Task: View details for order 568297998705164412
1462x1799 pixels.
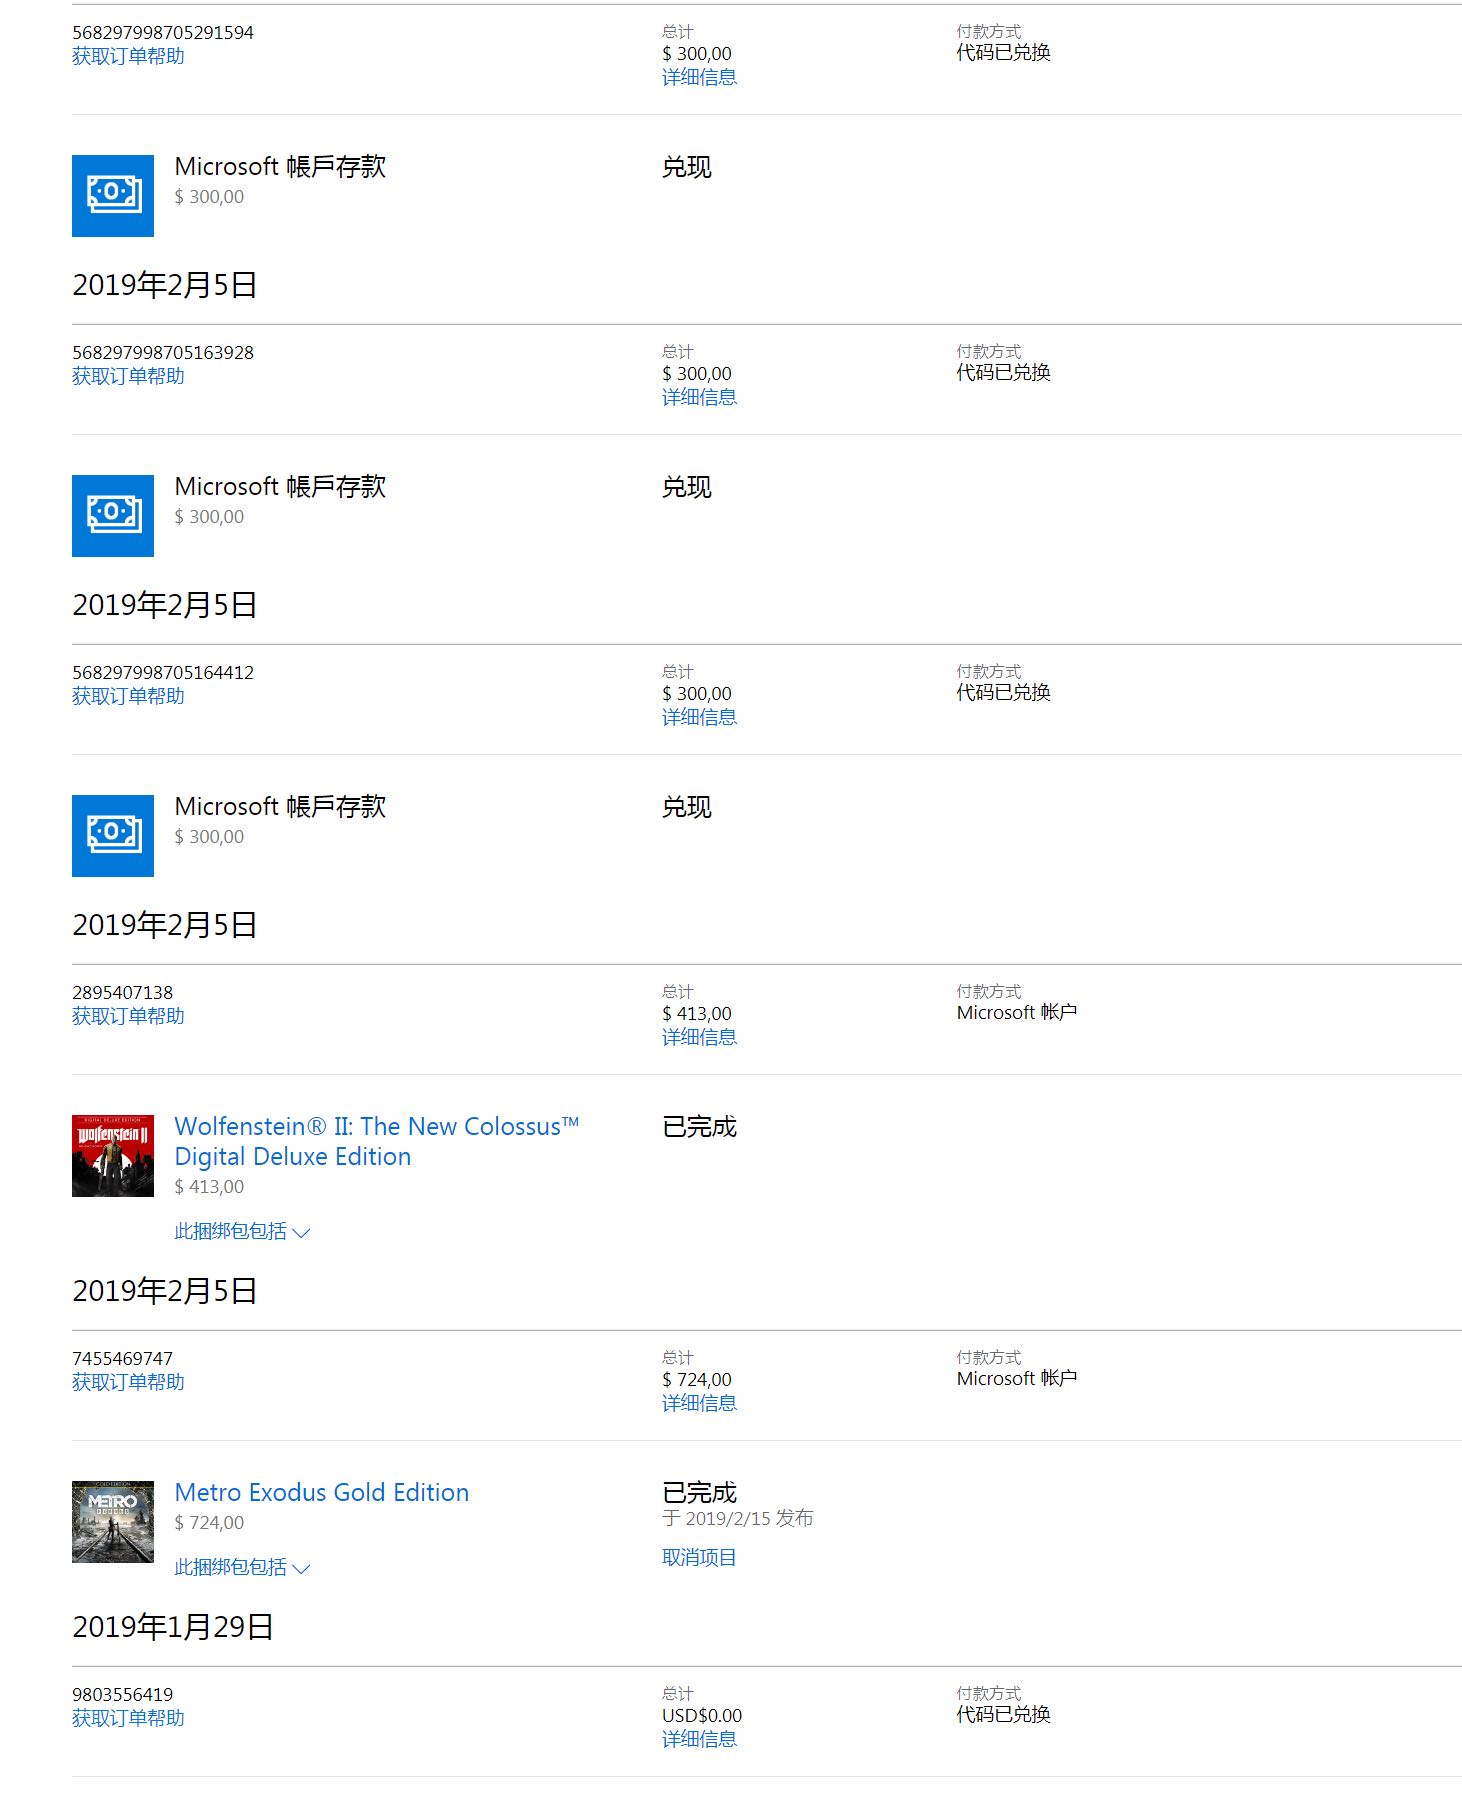Action: pos(699,717)
